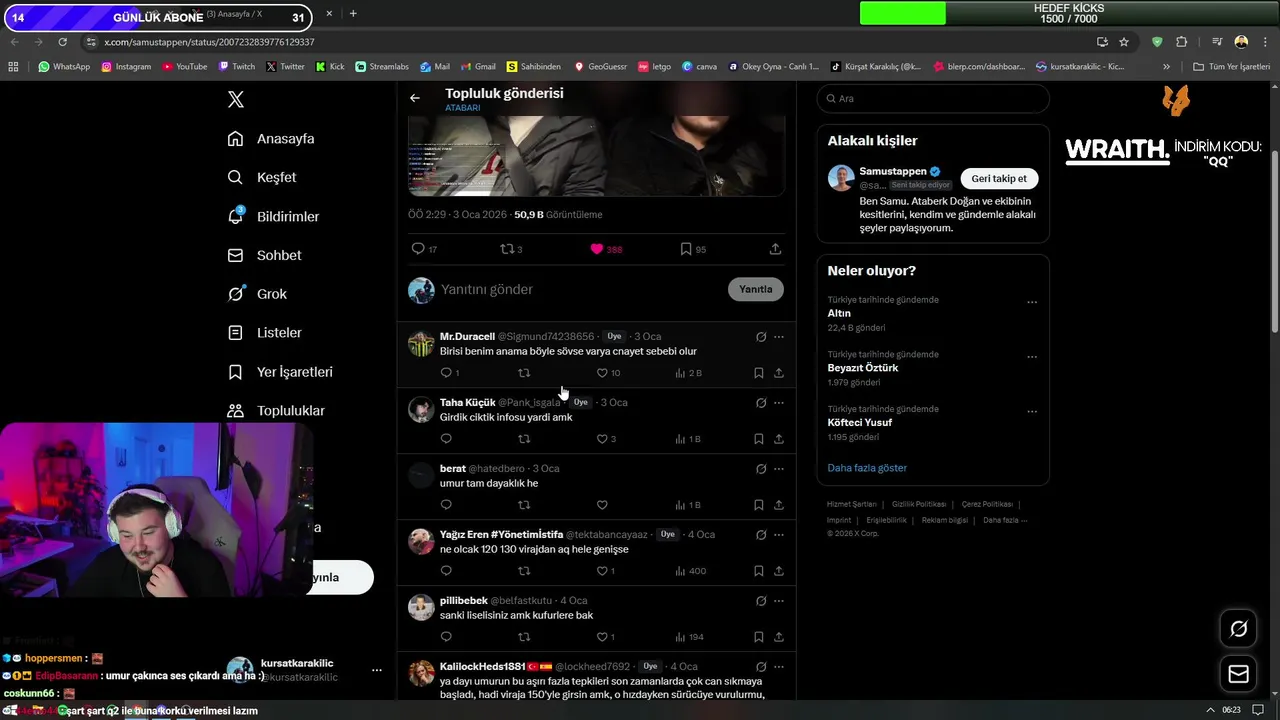1280x720 pixels.
Task: Open options for Beyazıt Öztürk trend
Action: tap(1032, 357)
